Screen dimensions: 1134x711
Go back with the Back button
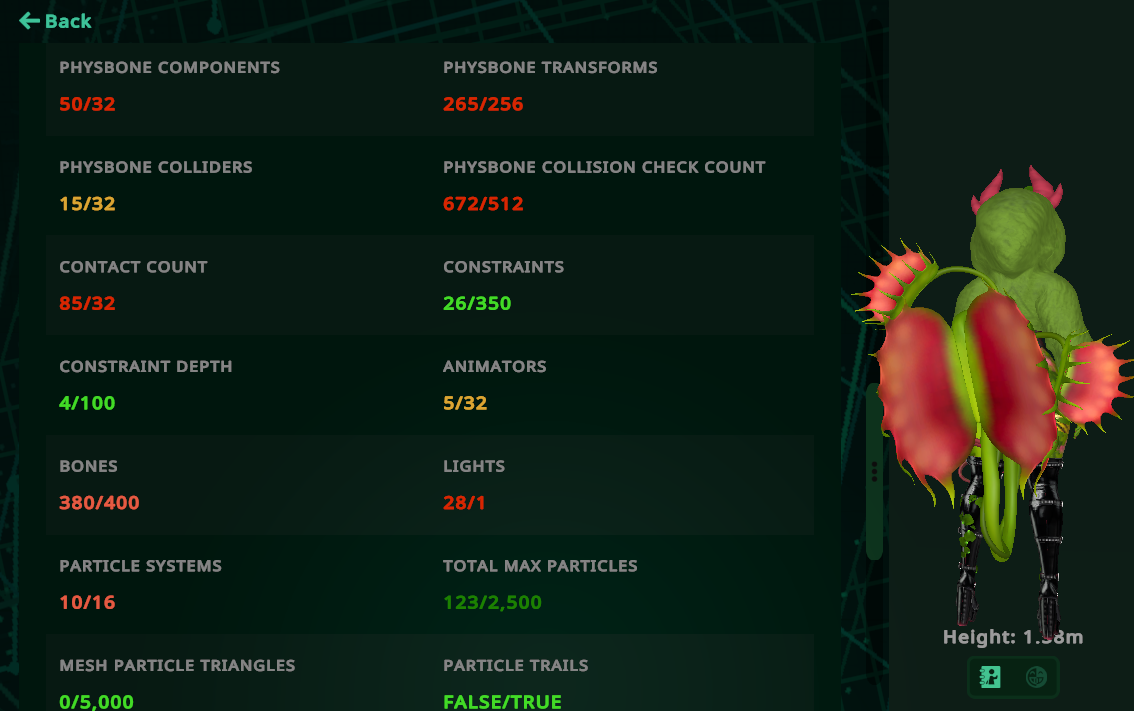55,21
